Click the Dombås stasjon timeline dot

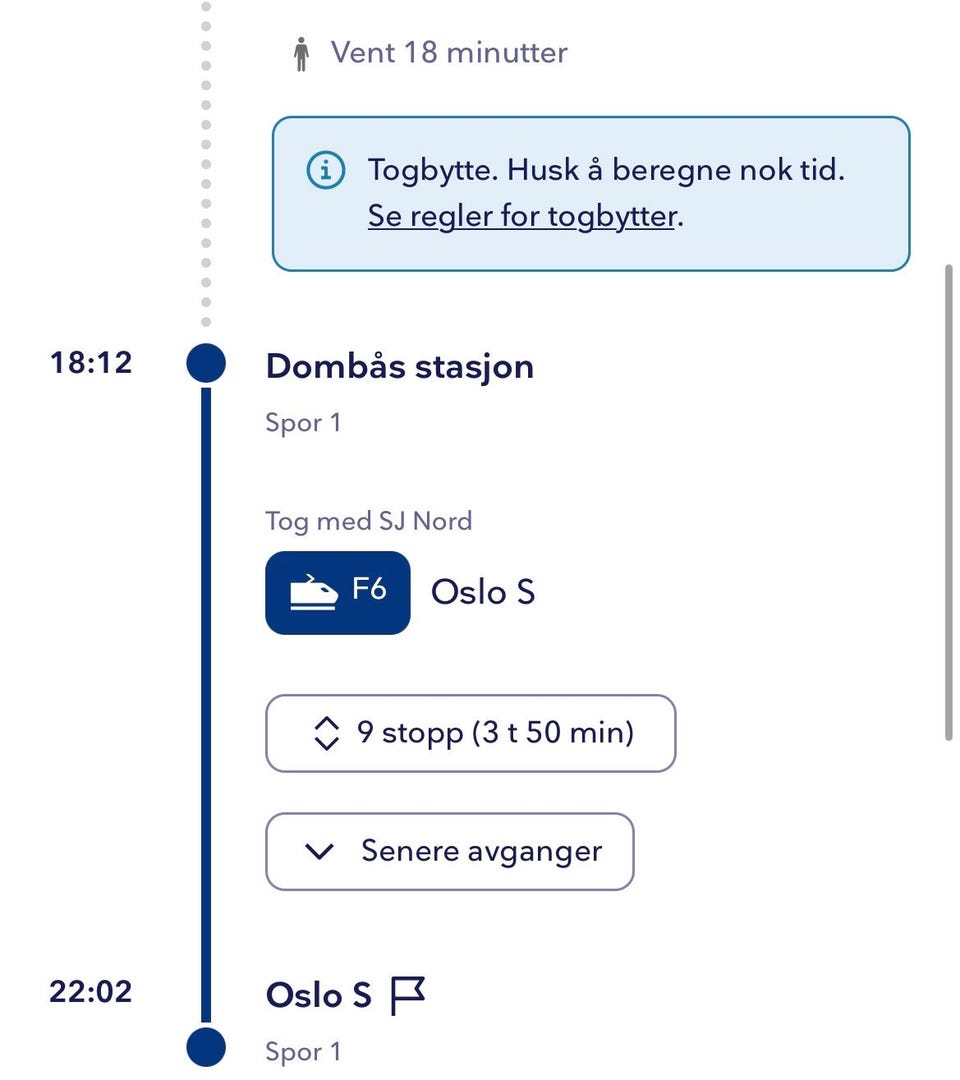(206, 362)
